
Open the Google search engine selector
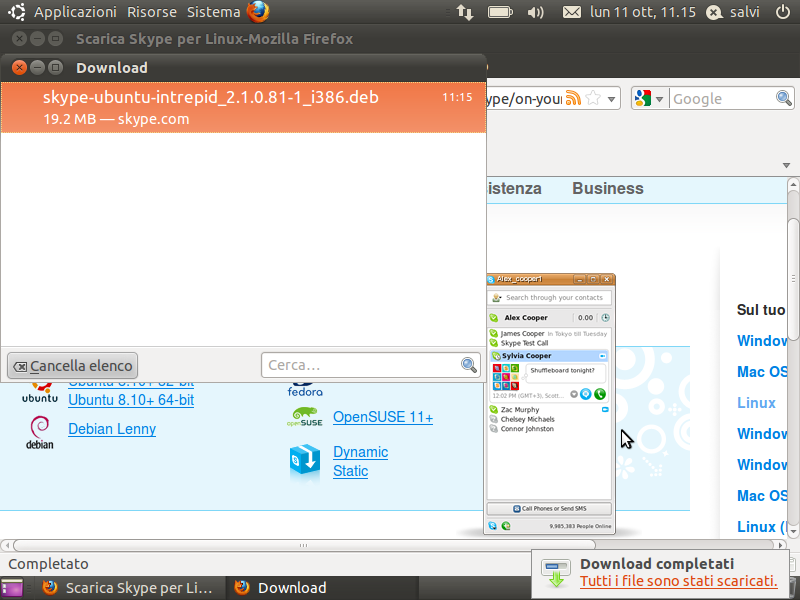(647, 98)
